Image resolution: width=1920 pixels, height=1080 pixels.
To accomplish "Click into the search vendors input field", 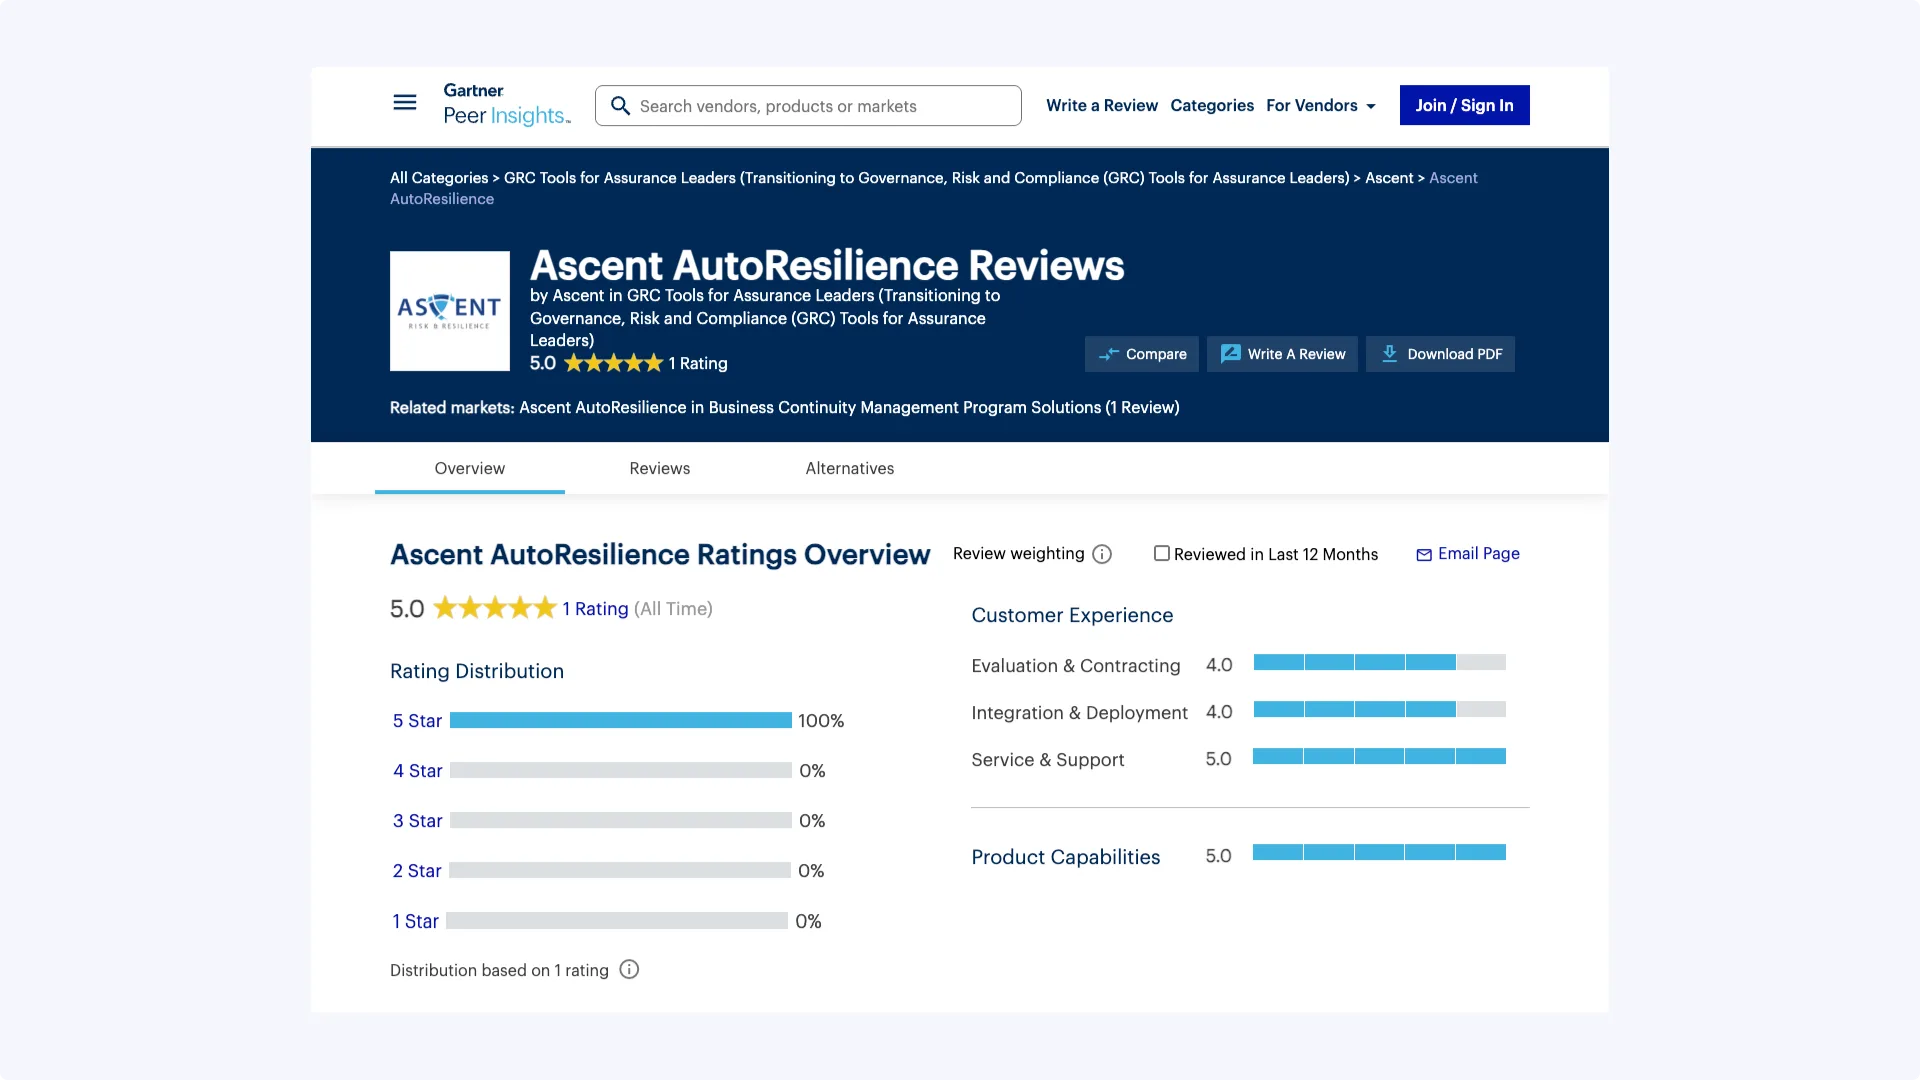I will coord(820,106).
